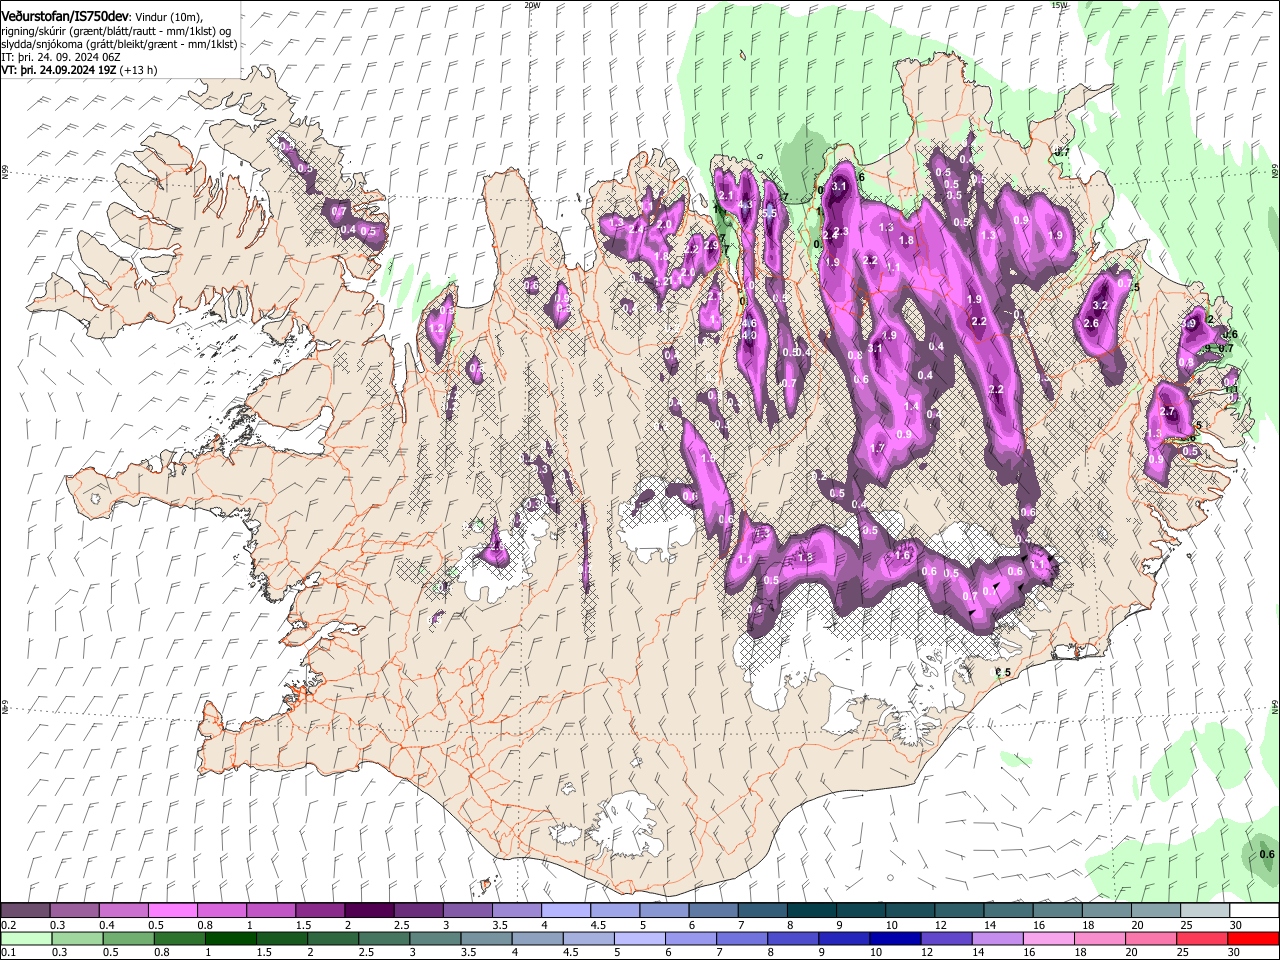
Task: Click the '2.9' snowfall value on the map
Action: click(712, 244)
